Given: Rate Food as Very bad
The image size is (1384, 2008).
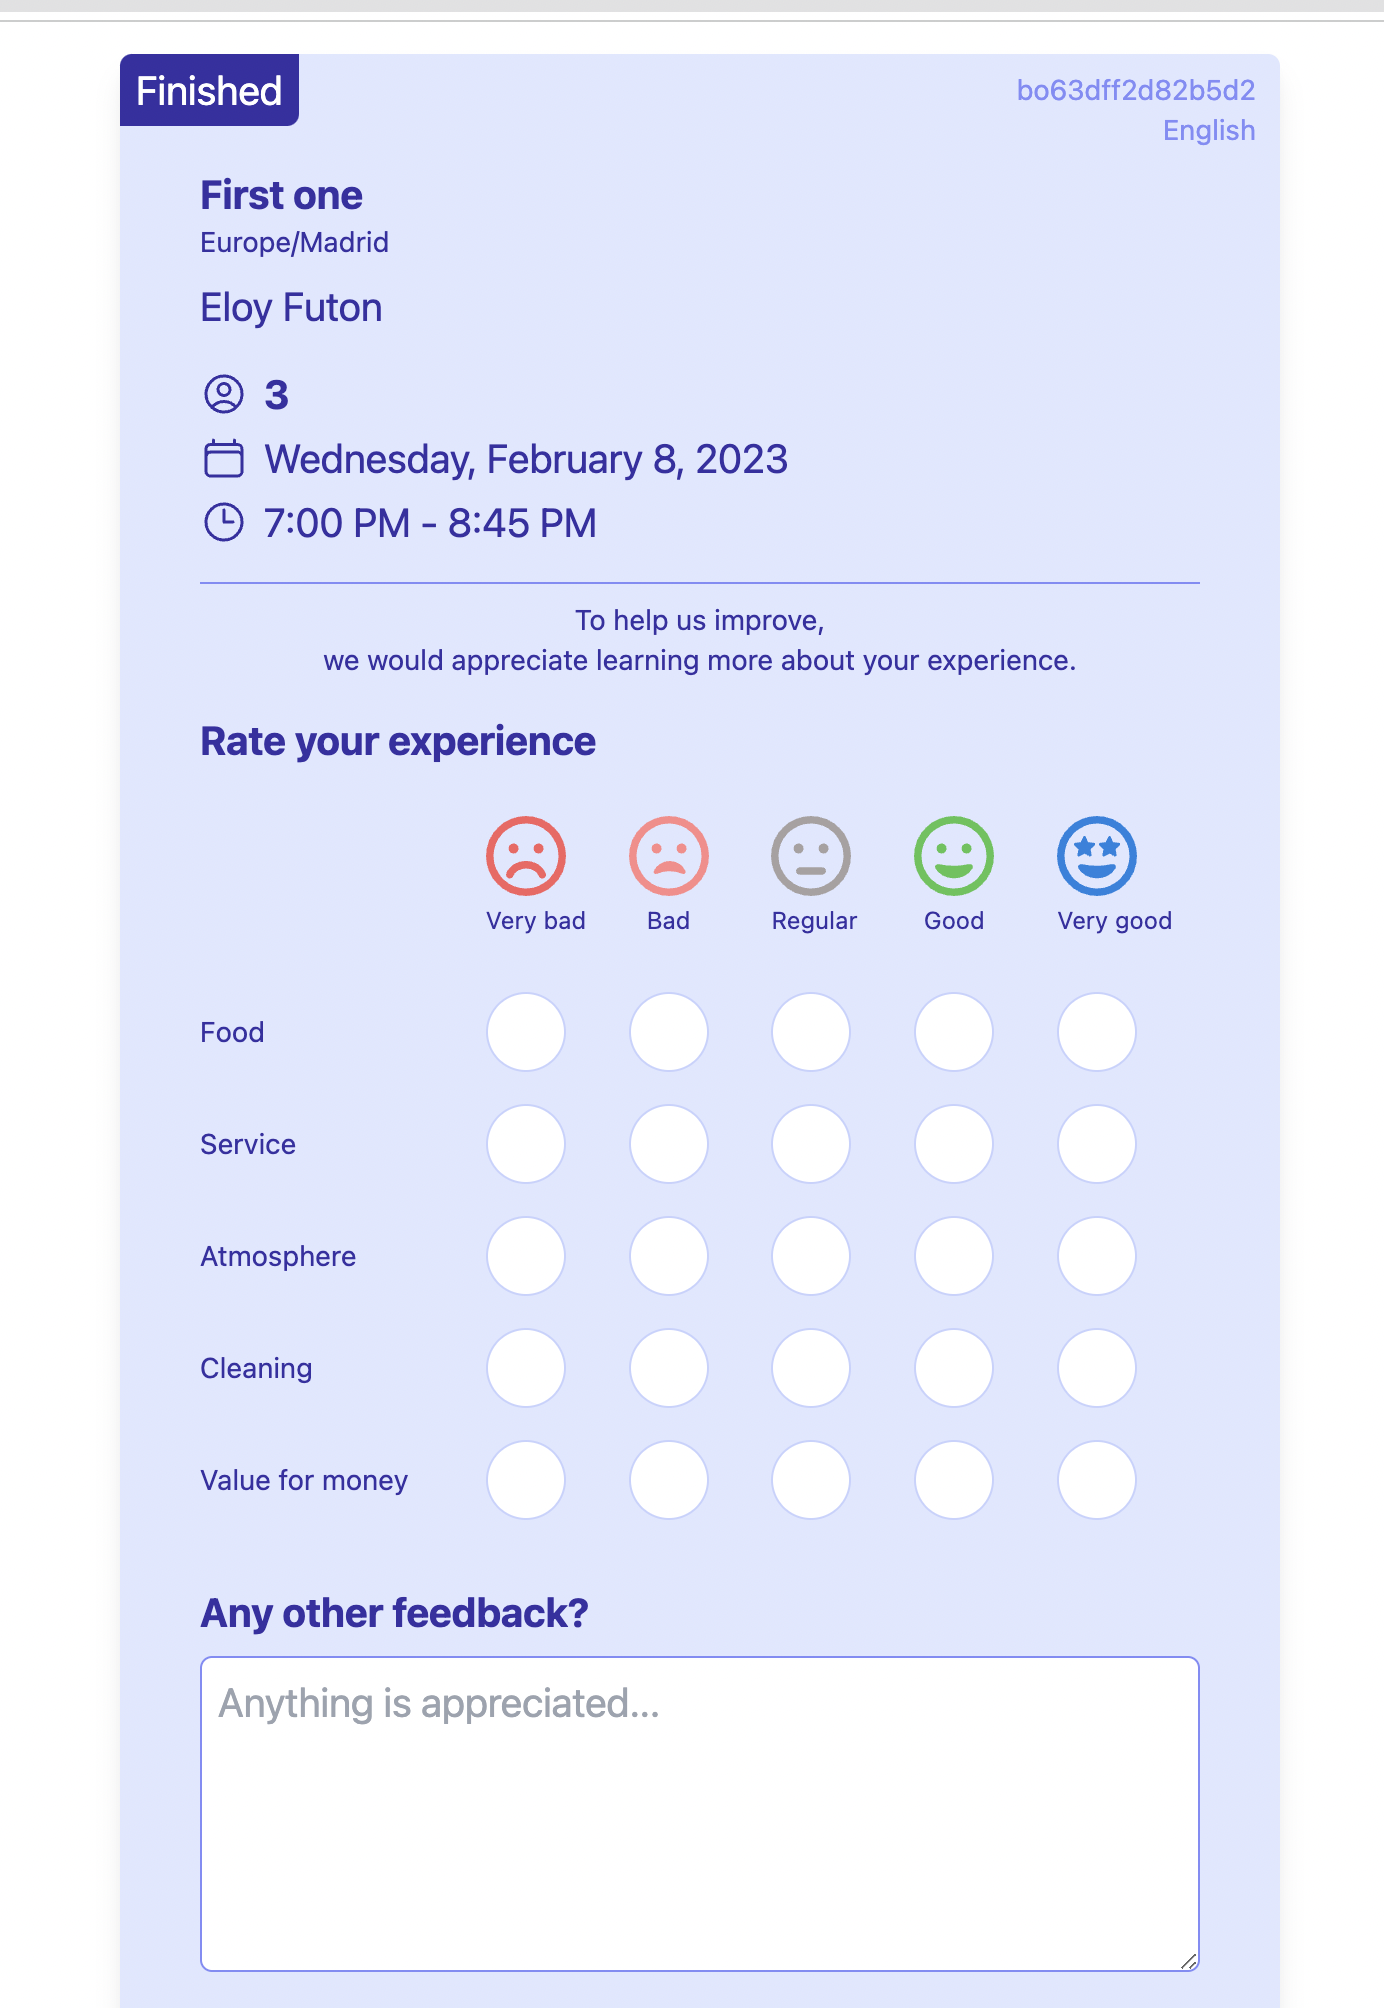Looking at the screenshot, I should 526,1032.
